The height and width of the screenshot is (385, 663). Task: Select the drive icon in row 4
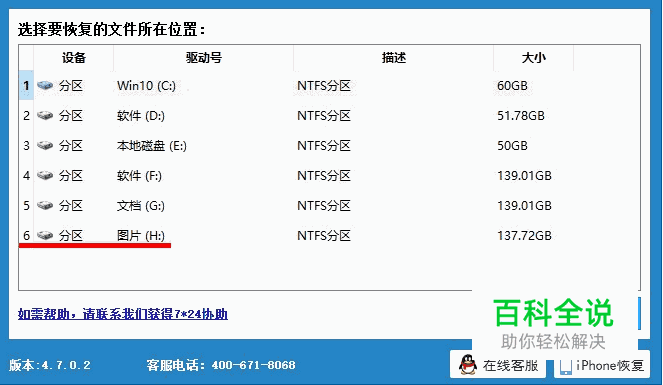pos(45,176)
